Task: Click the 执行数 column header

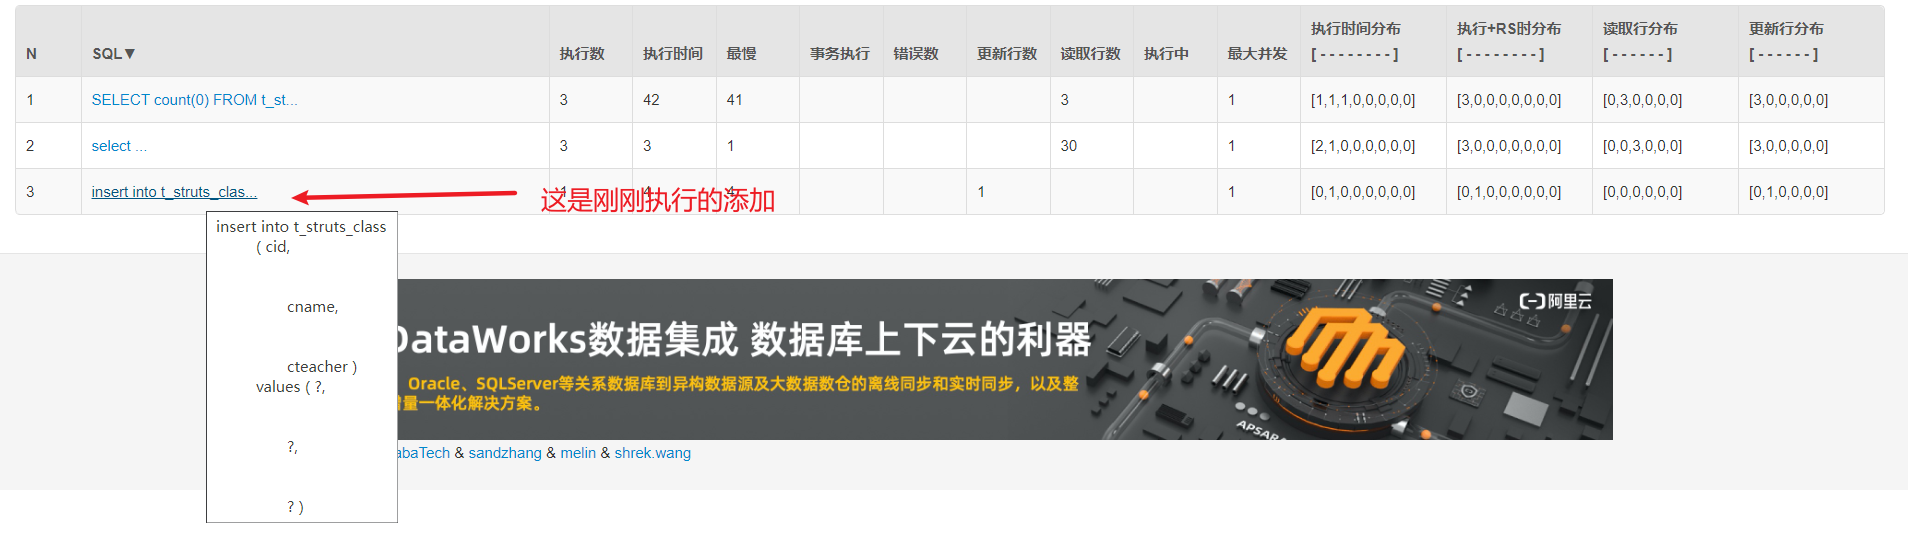Action: tap(582, 54)
